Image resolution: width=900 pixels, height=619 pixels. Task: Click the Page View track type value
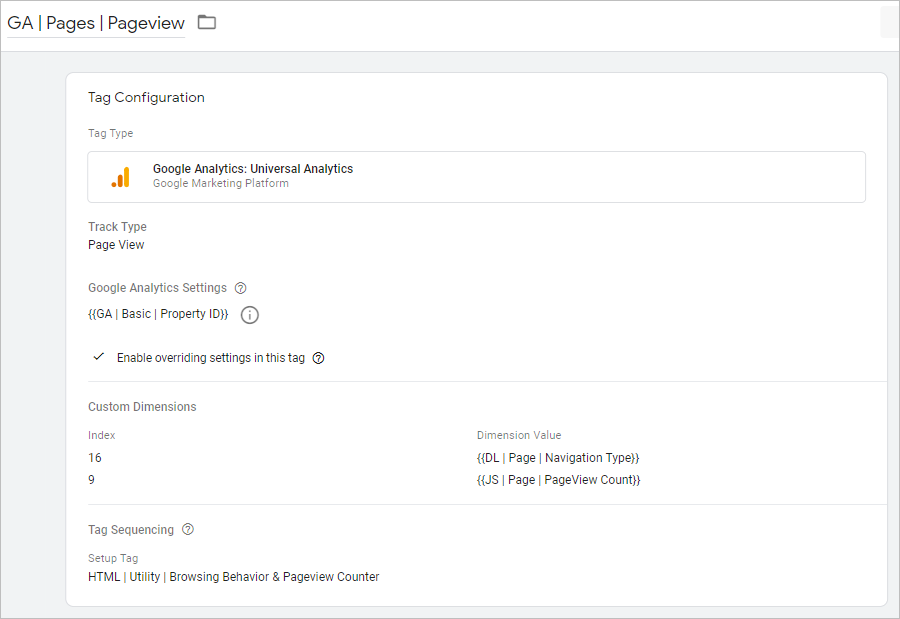pos(116,245)
